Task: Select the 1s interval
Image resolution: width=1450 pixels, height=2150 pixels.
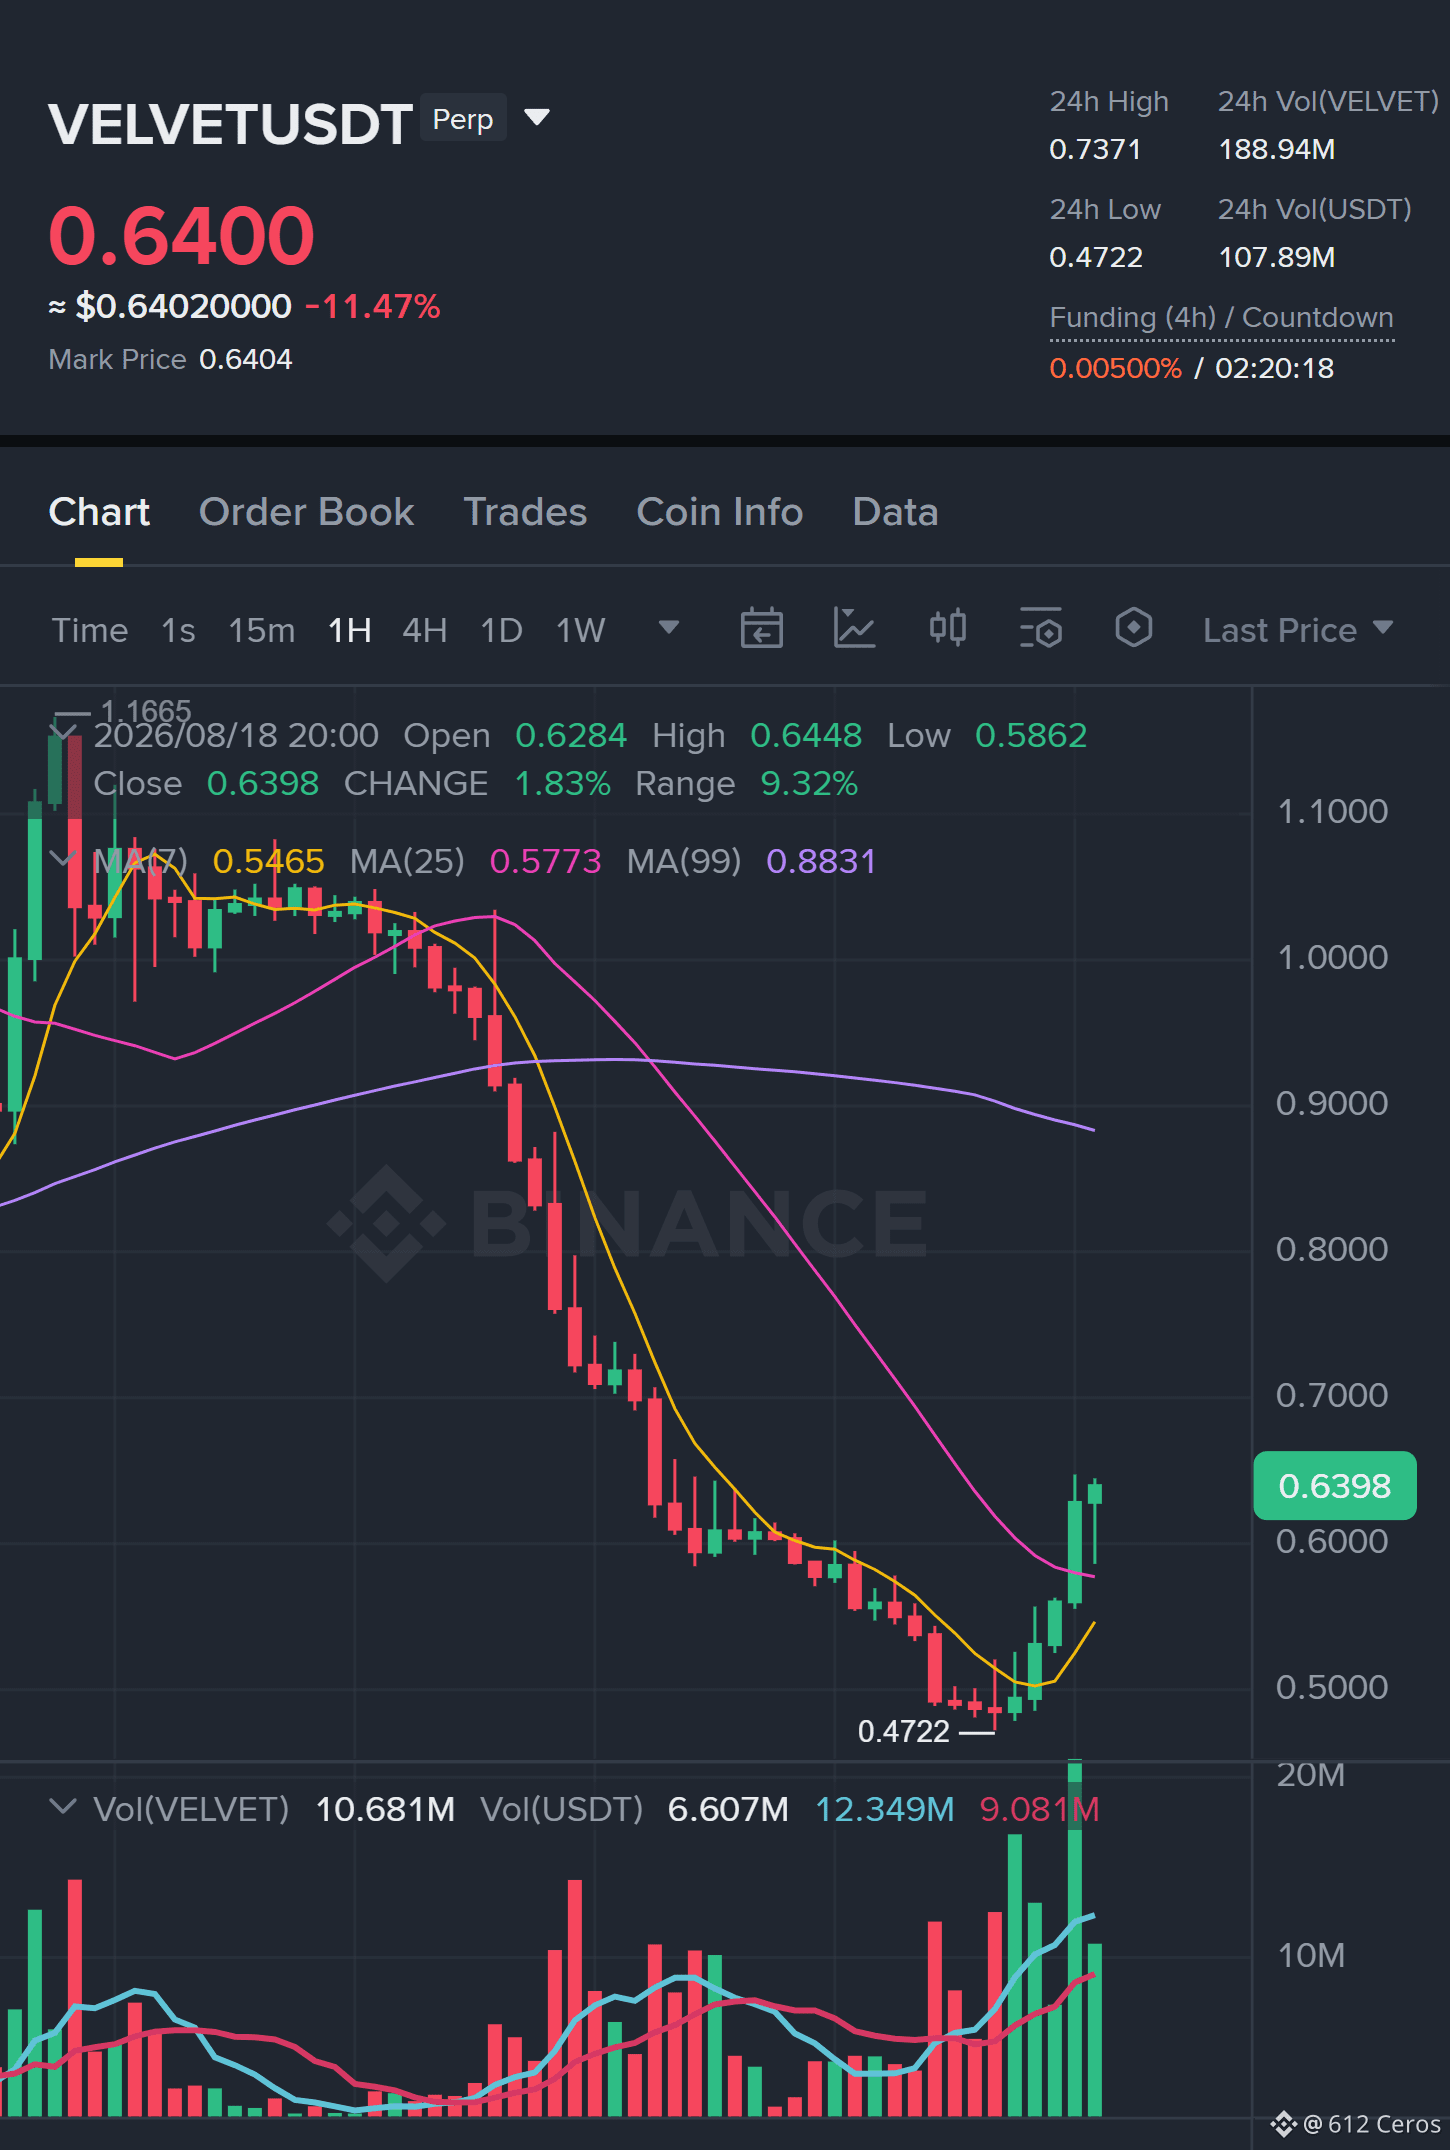Action: pyautogui.click(x=178, y=630)
